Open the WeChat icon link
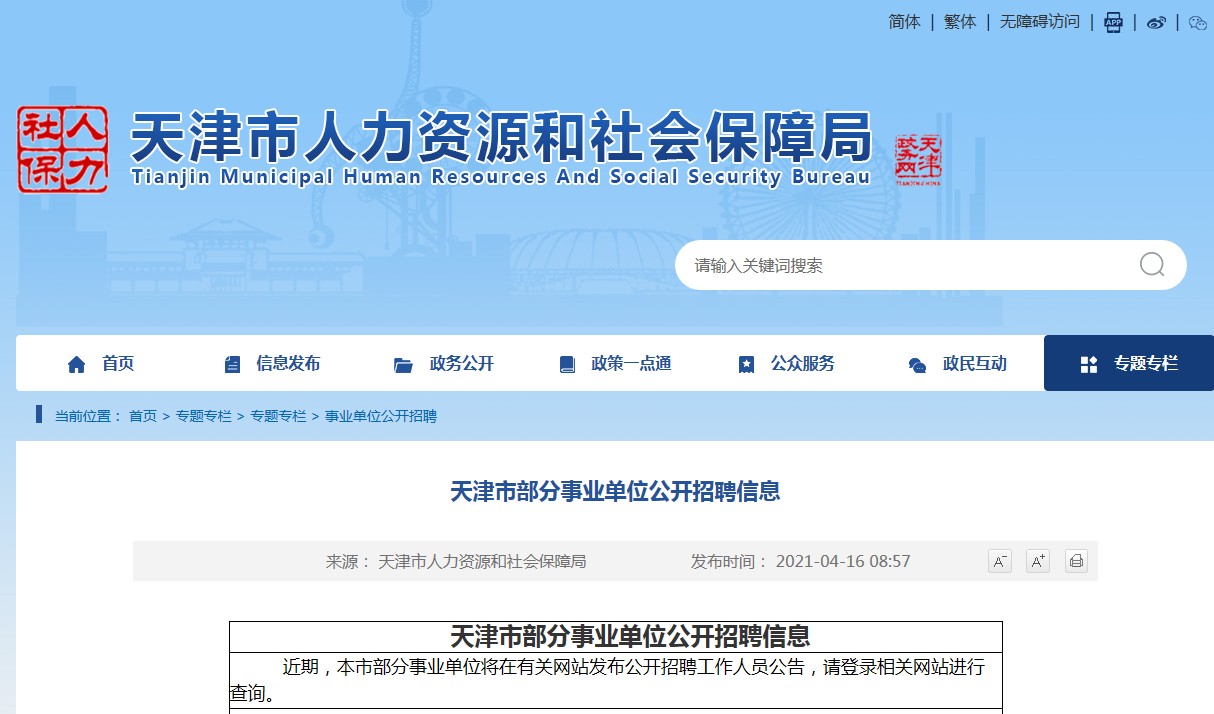Viewport: 1214px width, 714px height. tap(1197, 22)
